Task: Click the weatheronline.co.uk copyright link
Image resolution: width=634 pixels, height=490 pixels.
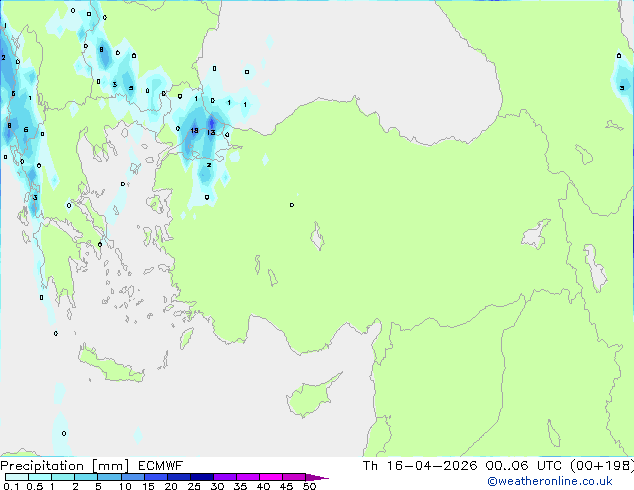Action: point(549,481)
